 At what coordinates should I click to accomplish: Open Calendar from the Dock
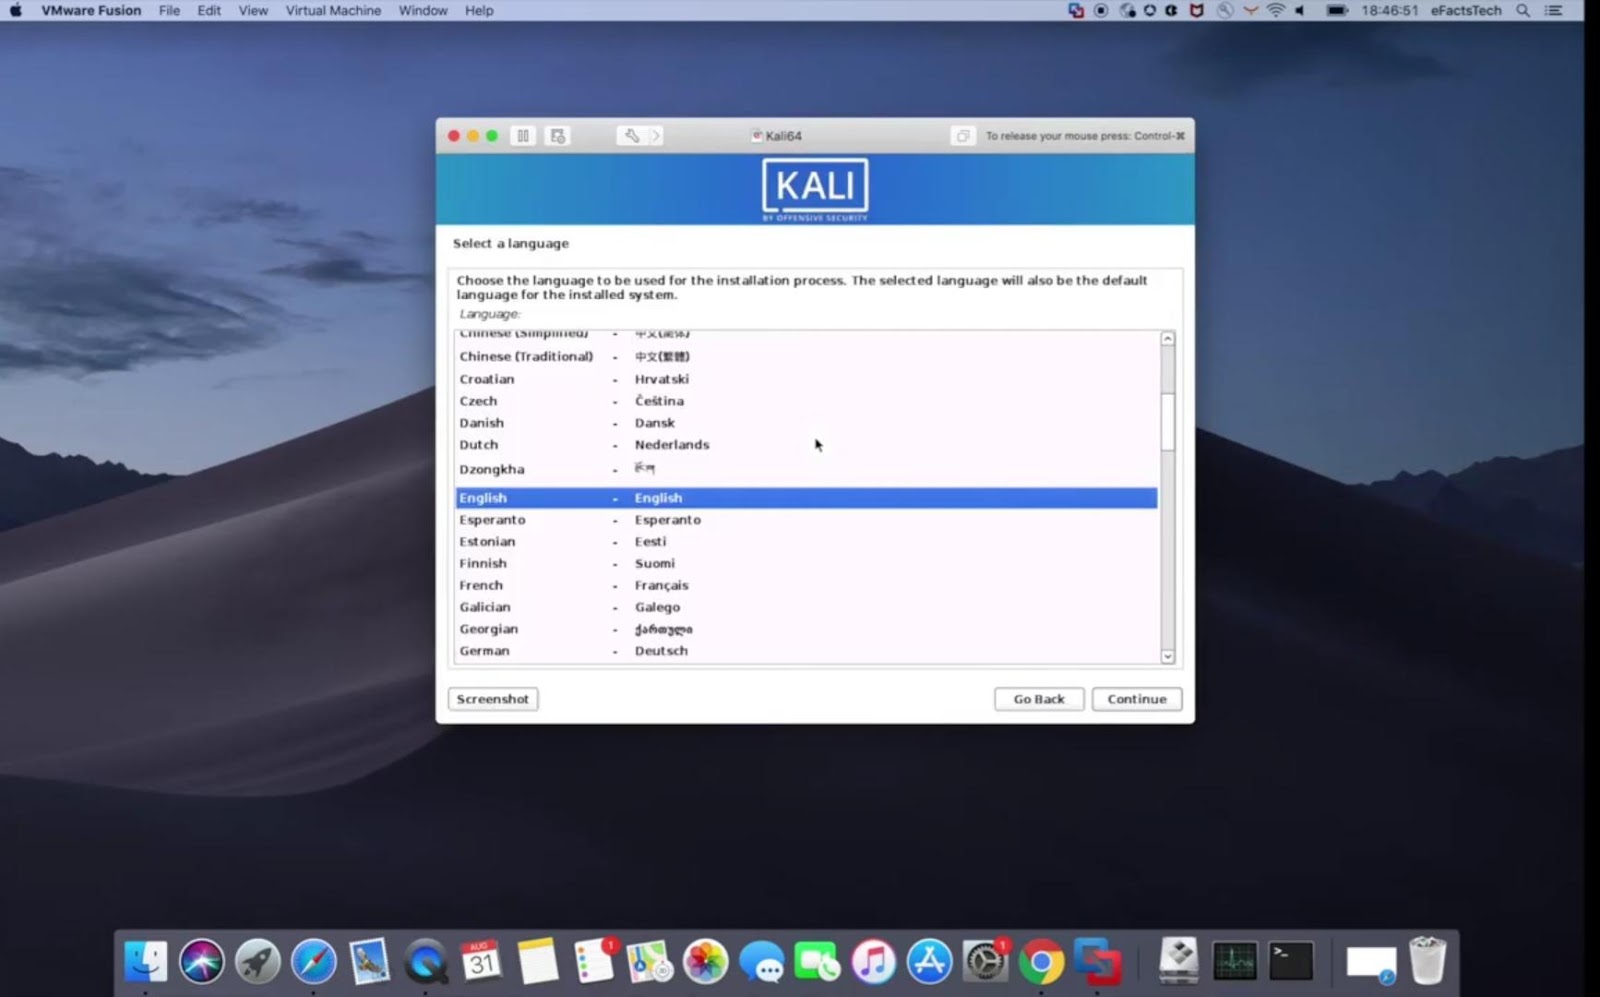[482, 962]
